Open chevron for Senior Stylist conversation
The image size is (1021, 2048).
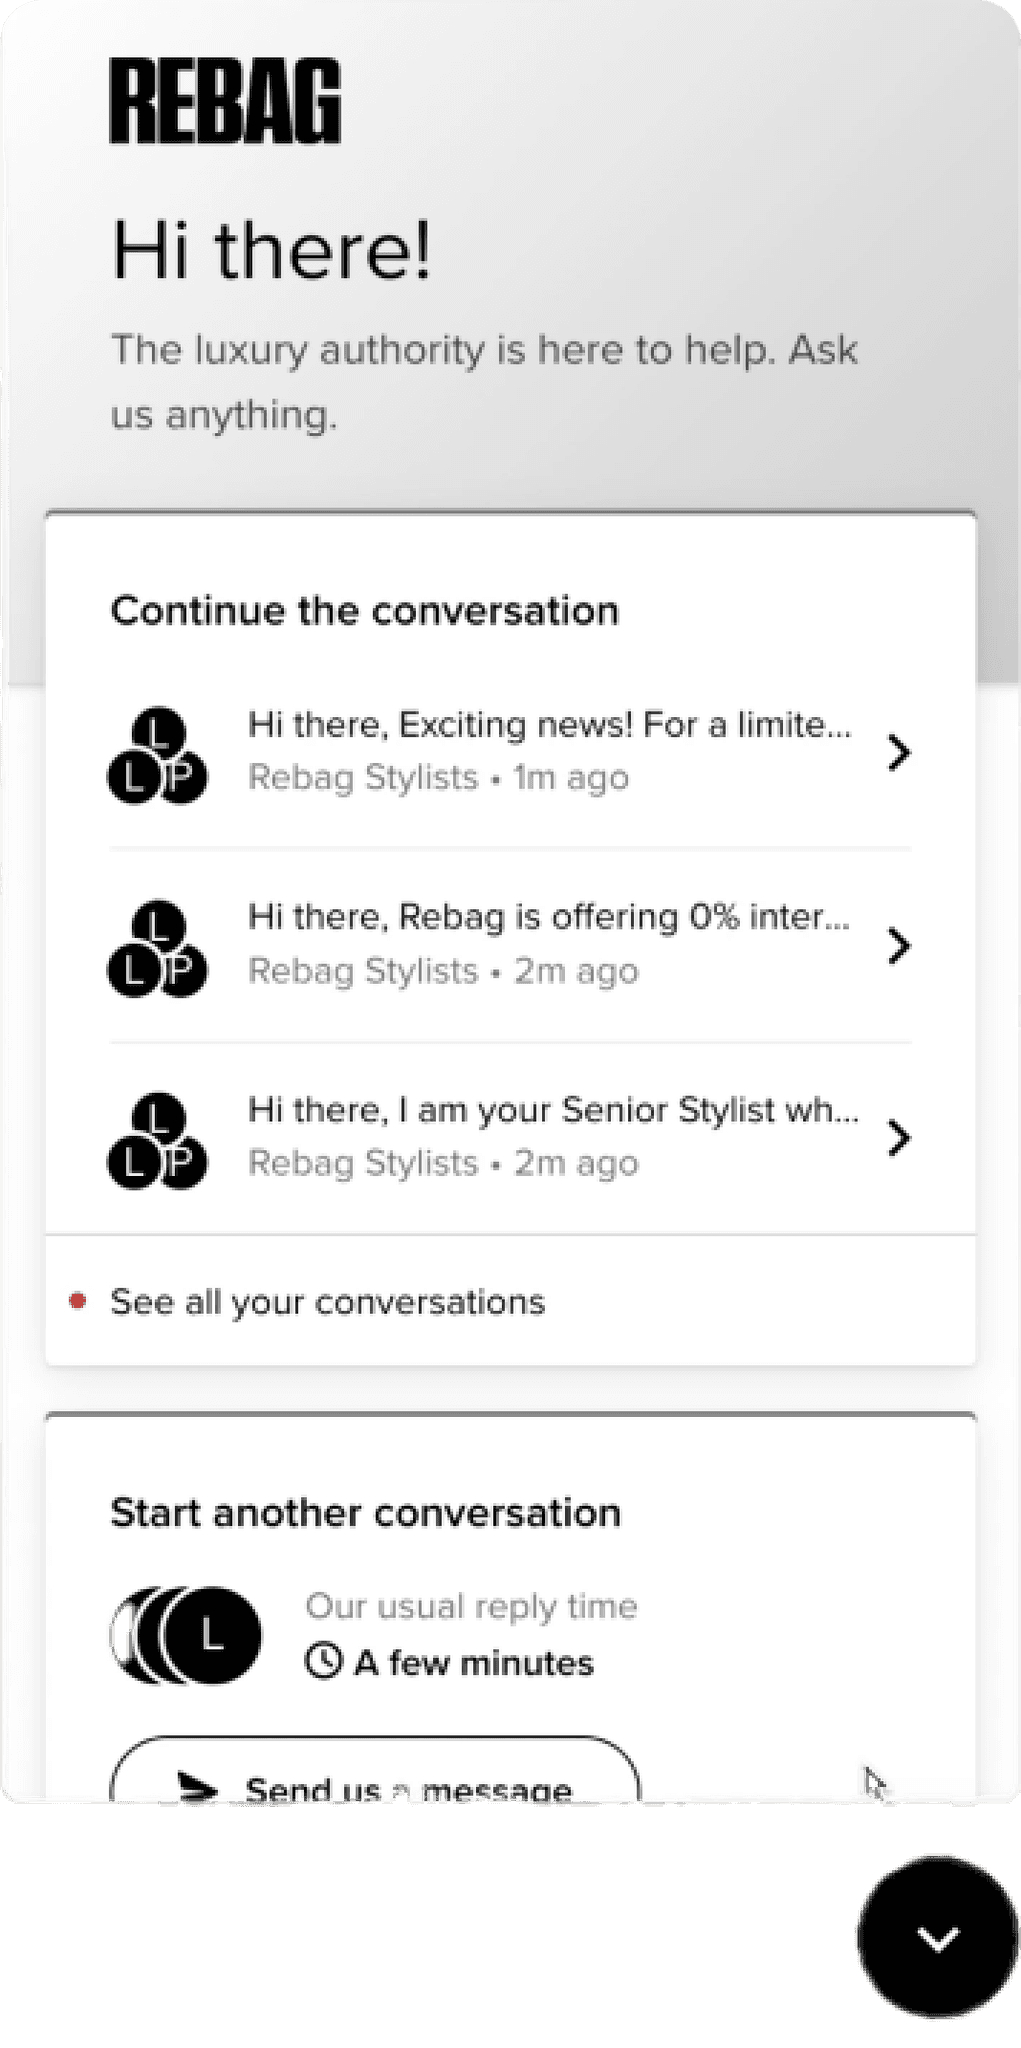coord(899,1138)
